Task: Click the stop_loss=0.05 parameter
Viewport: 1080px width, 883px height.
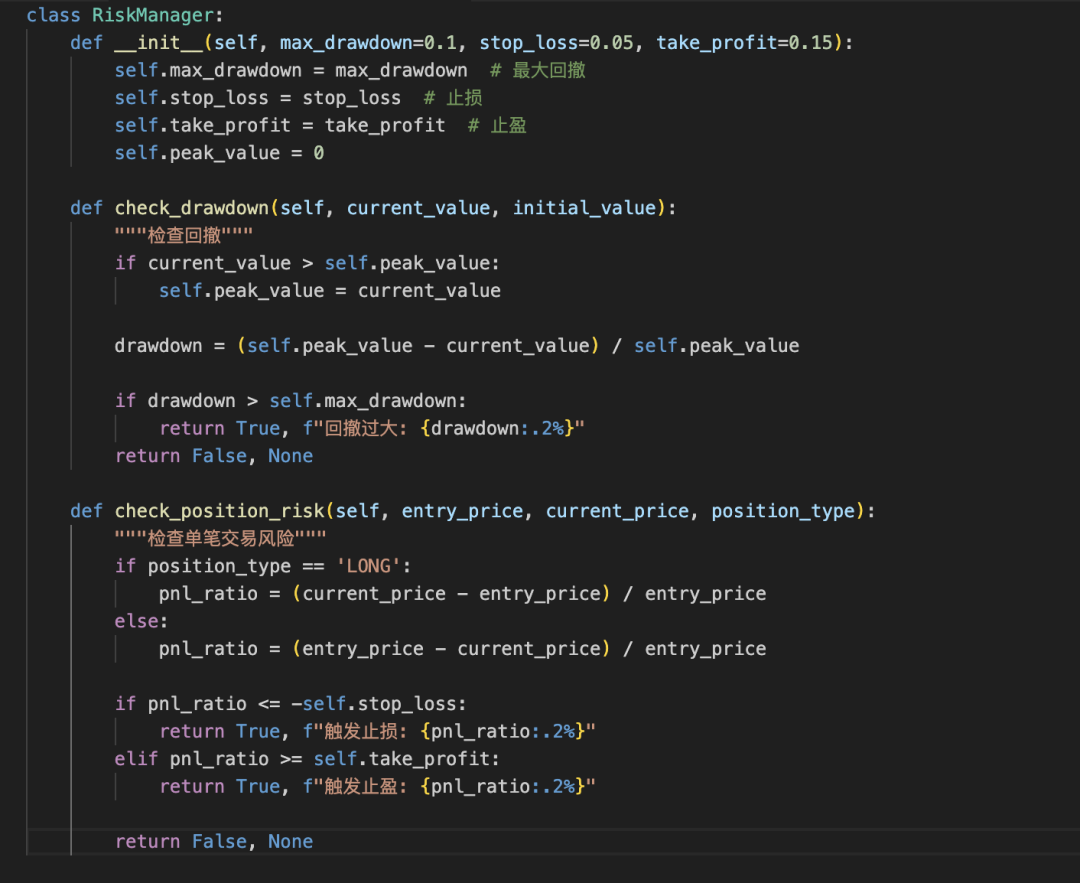Action: click(x=557, y=43)
